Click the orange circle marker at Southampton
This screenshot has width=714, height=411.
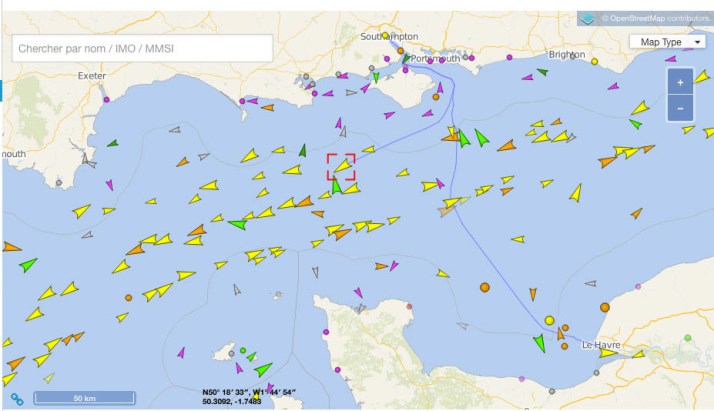(x=400, y=49)
